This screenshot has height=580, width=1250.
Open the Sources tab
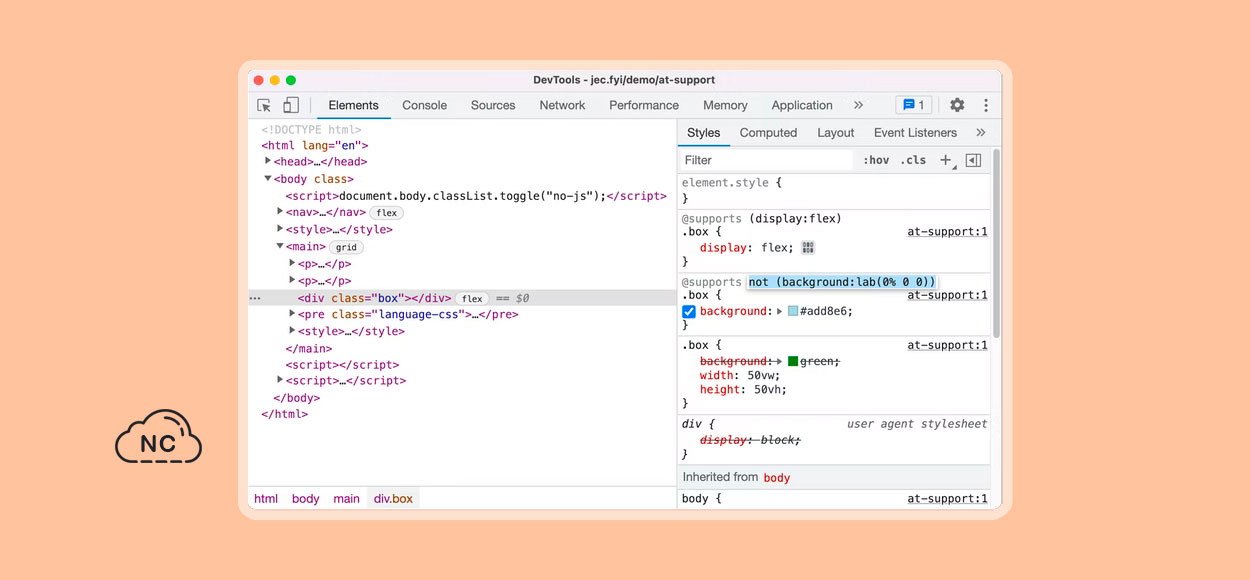(493, 105)
